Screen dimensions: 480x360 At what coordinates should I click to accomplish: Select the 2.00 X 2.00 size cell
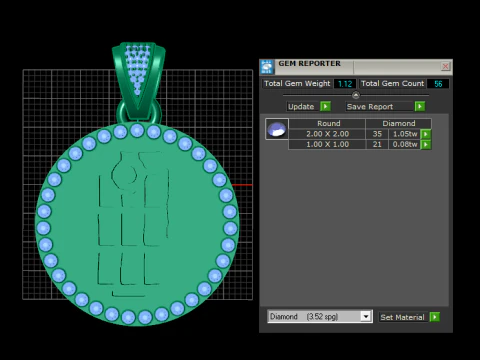[x=327, y=134]
